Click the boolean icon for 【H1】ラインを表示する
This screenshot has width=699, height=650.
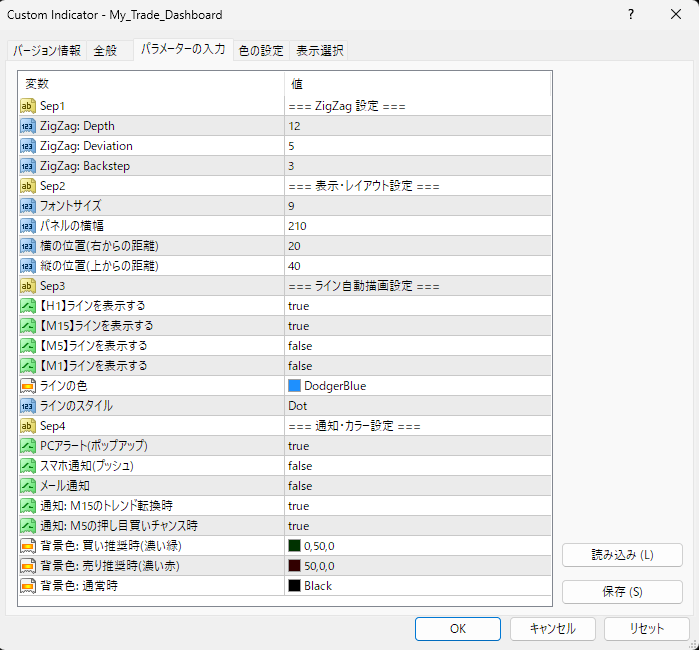(x=28, y=306)
